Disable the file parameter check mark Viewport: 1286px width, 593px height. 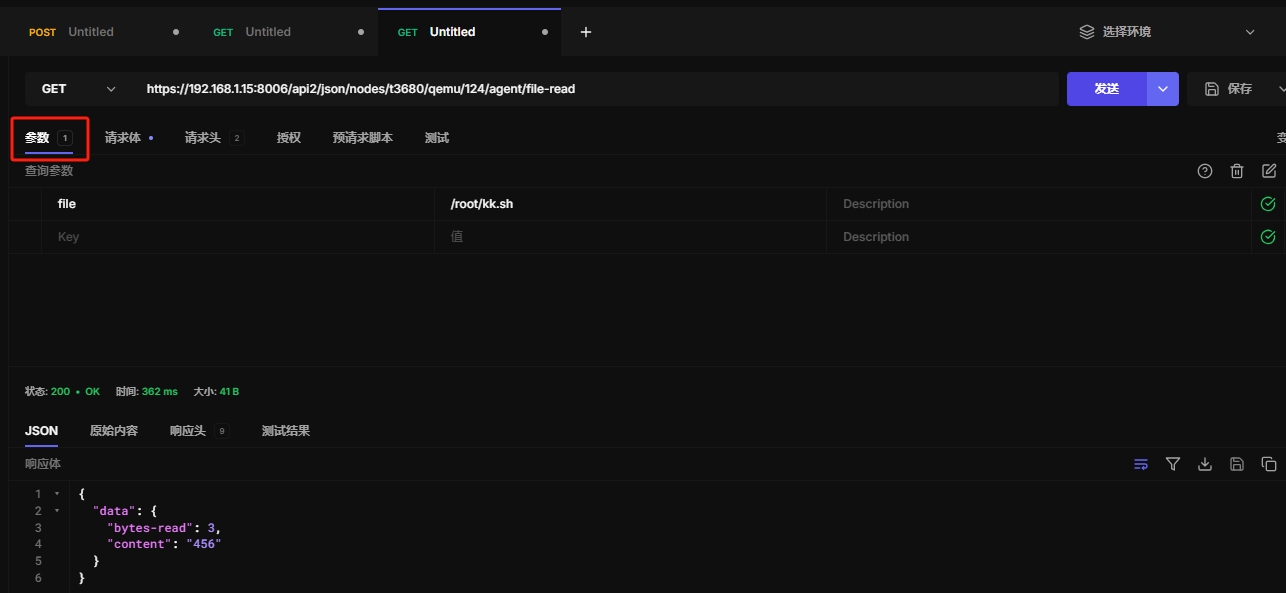point(1268,204)
